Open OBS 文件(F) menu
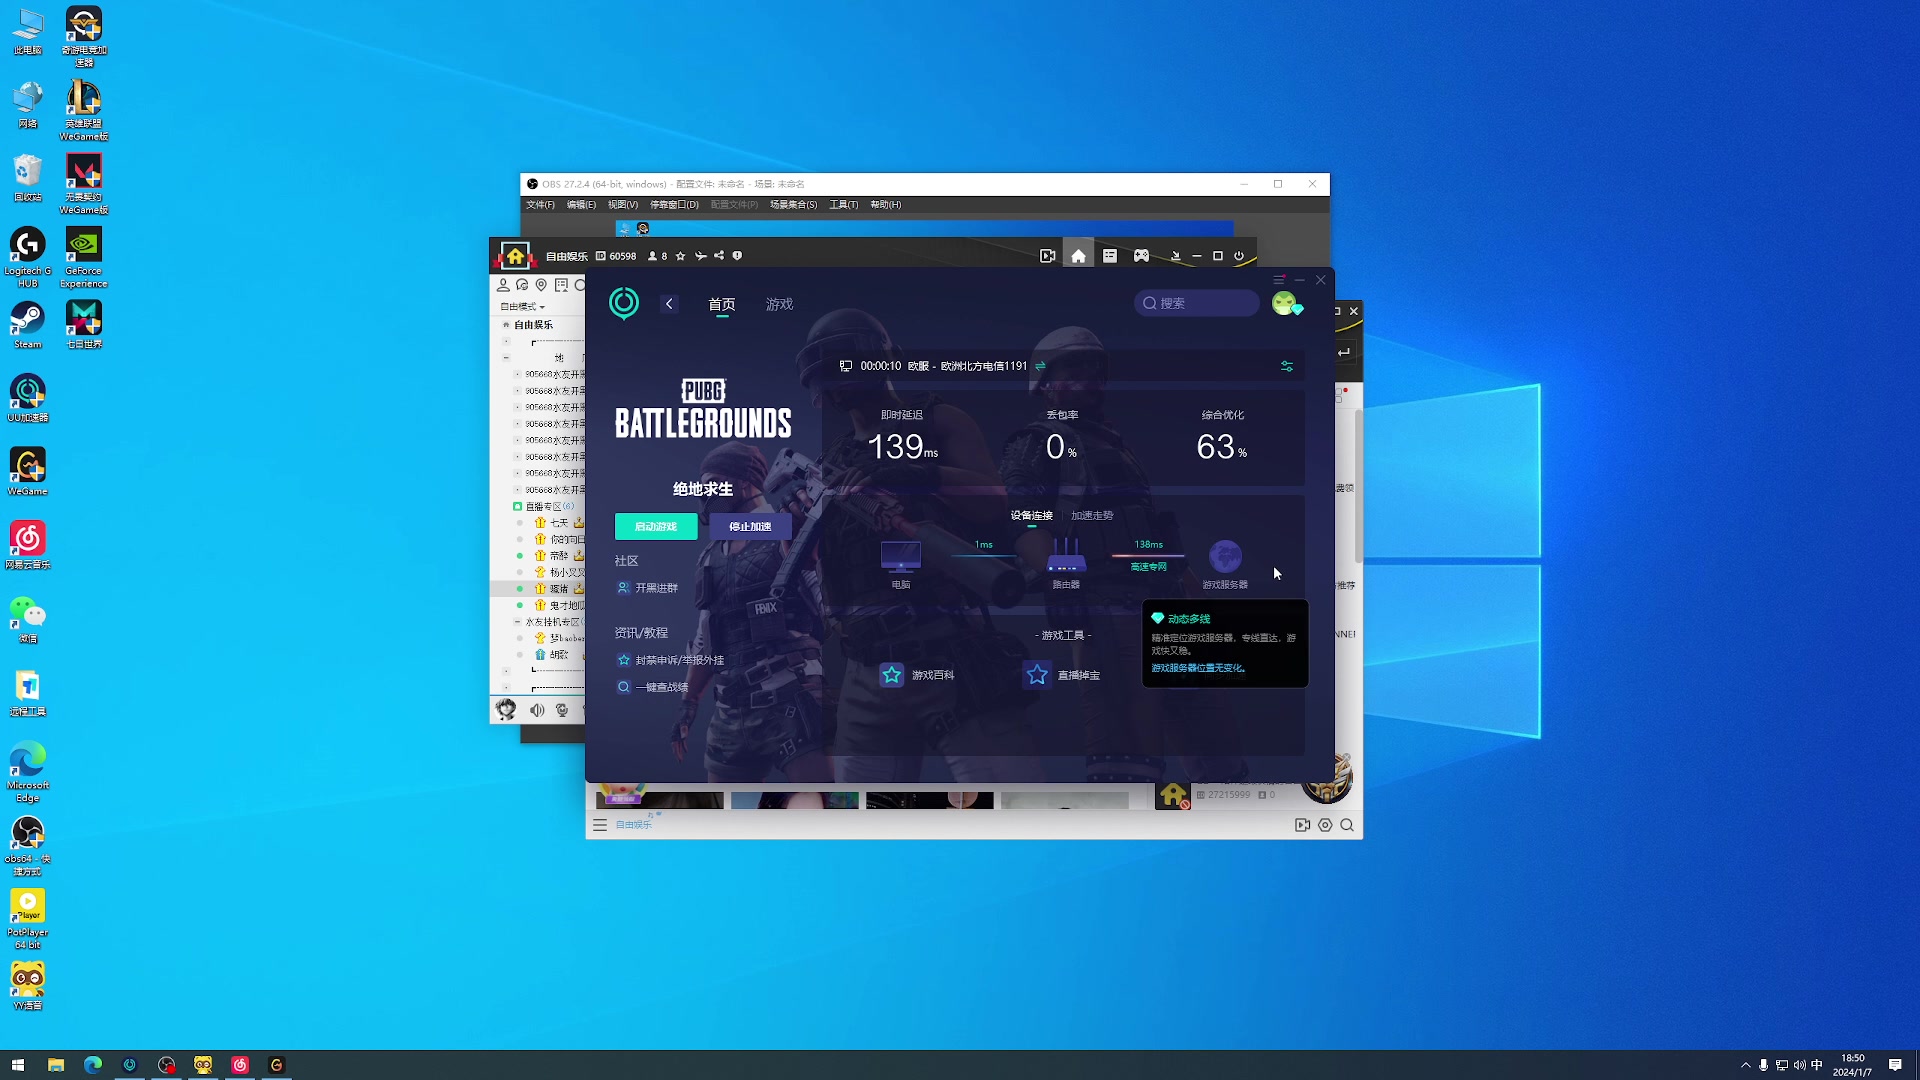The width and height of the screenshot is (1920, 1080). click(540, 205)
